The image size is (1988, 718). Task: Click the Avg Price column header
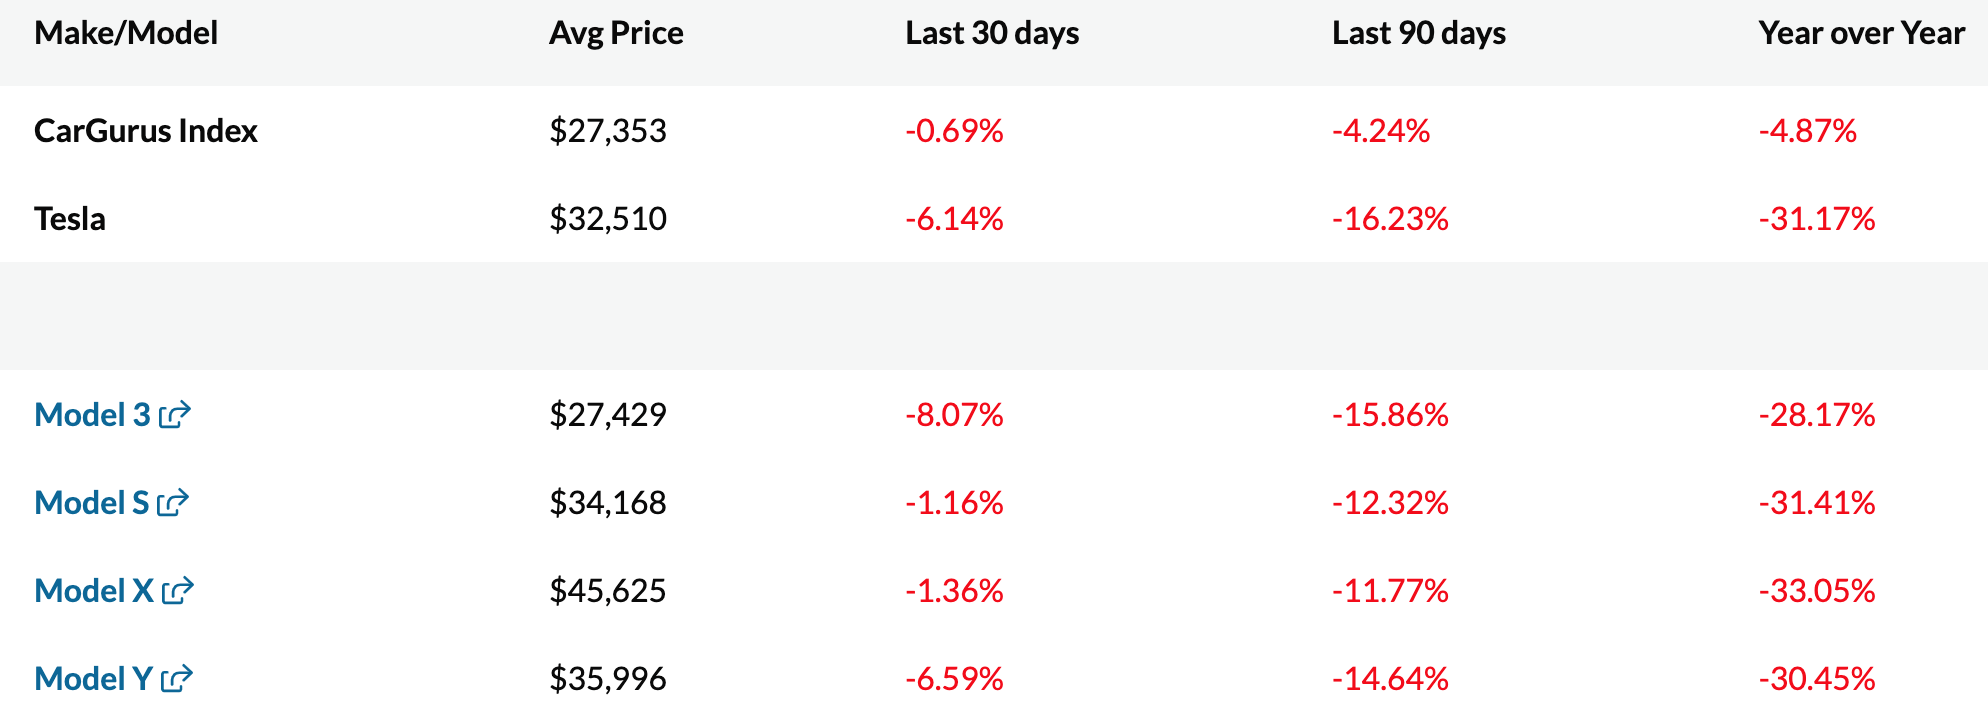pyautogui.click(x=616, y=33)
